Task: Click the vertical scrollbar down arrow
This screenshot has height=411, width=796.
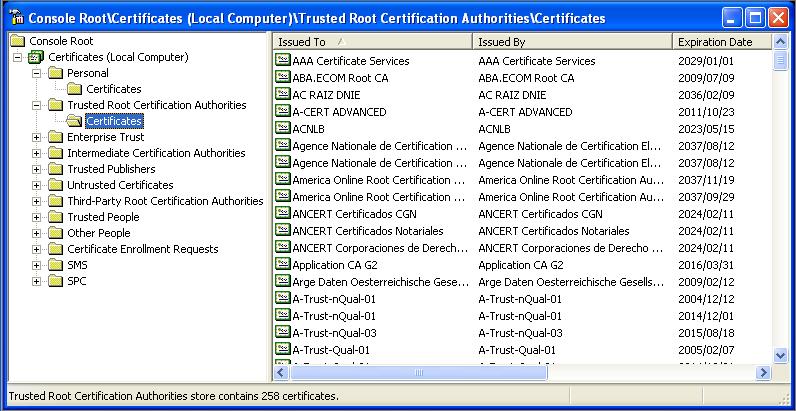Action: click(781, 355)
